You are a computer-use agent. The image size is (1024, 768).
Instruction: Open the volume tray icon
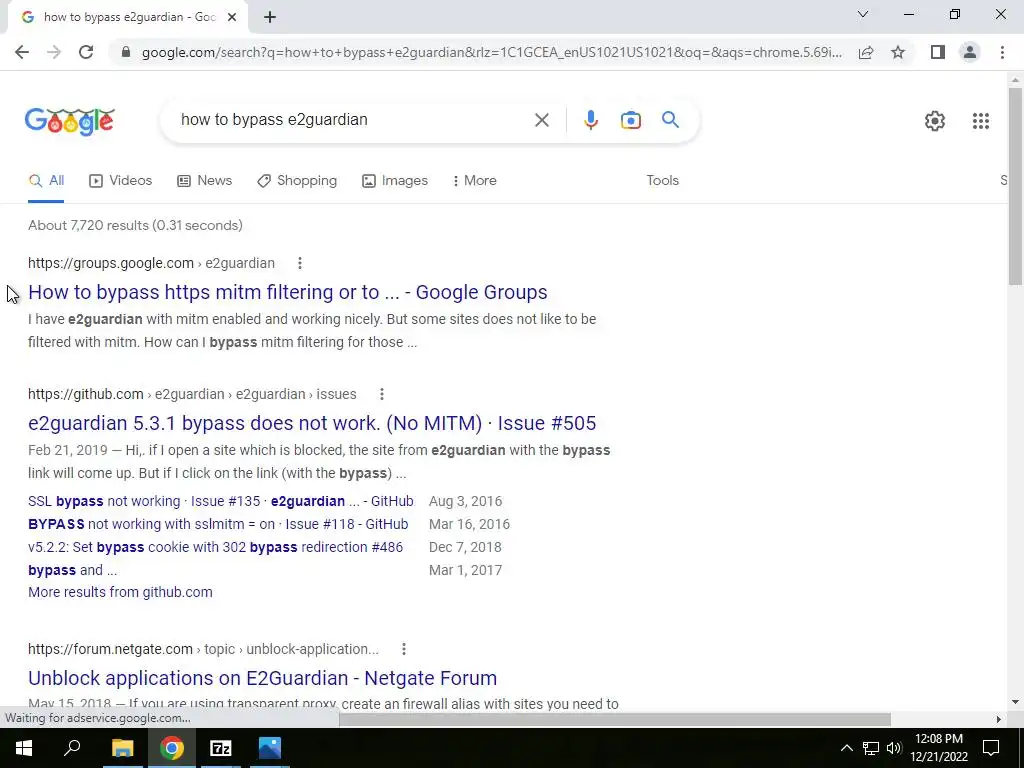point(894,748)
